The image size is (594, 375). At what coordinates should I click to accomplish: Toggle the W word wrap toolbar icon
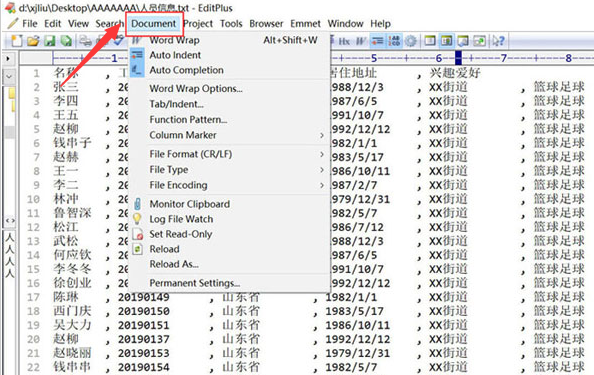click(x=360, y=41)
